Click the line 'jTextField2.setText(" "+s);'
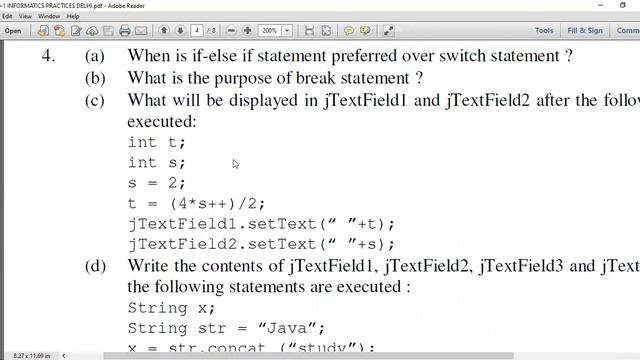 261,244
